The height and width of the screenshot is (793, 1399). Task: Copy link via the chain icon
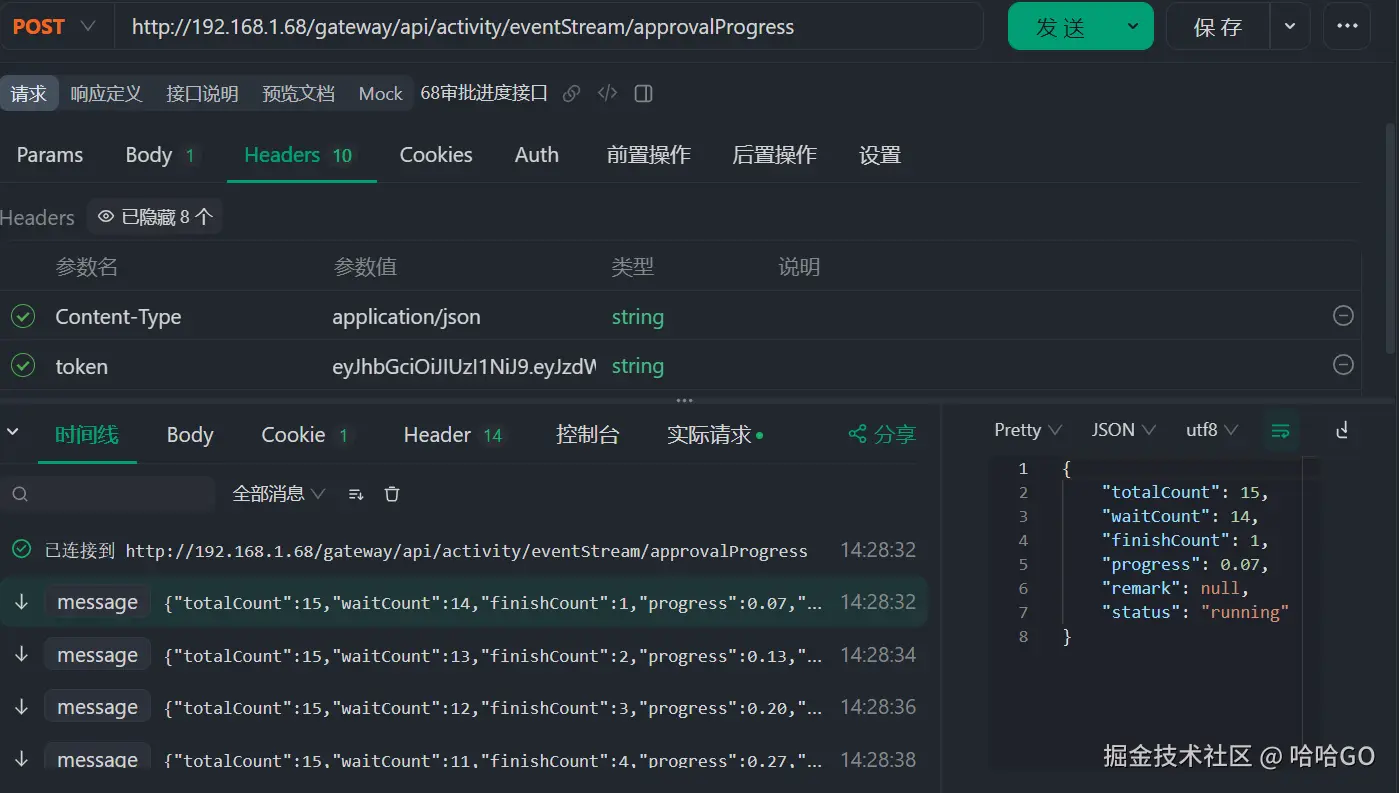click(x=572, y=94)
